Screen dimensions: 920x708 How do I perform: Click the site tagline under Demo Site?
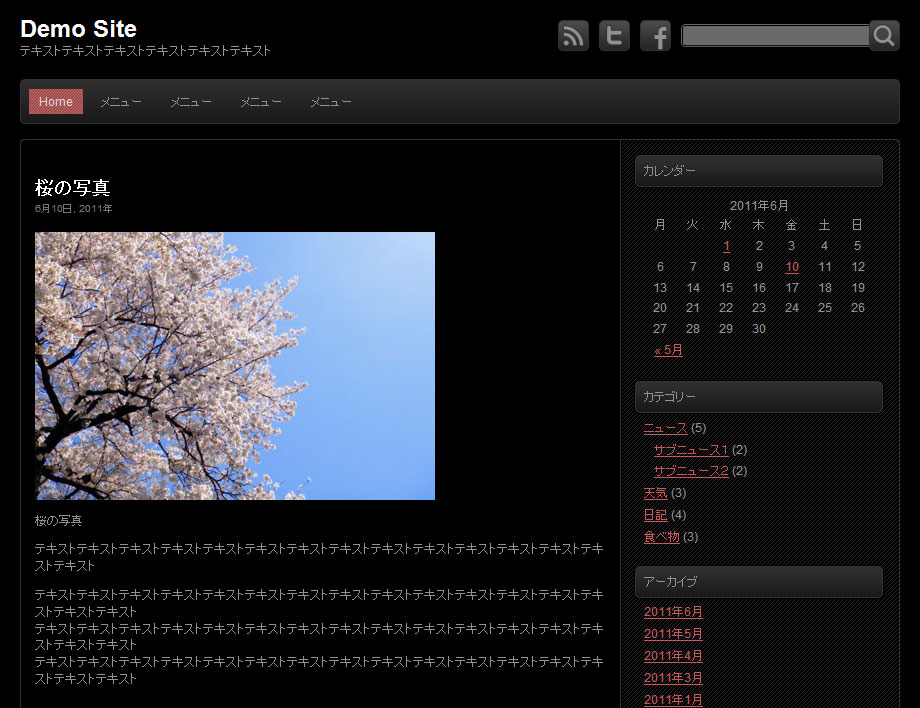tap(145, 51)
